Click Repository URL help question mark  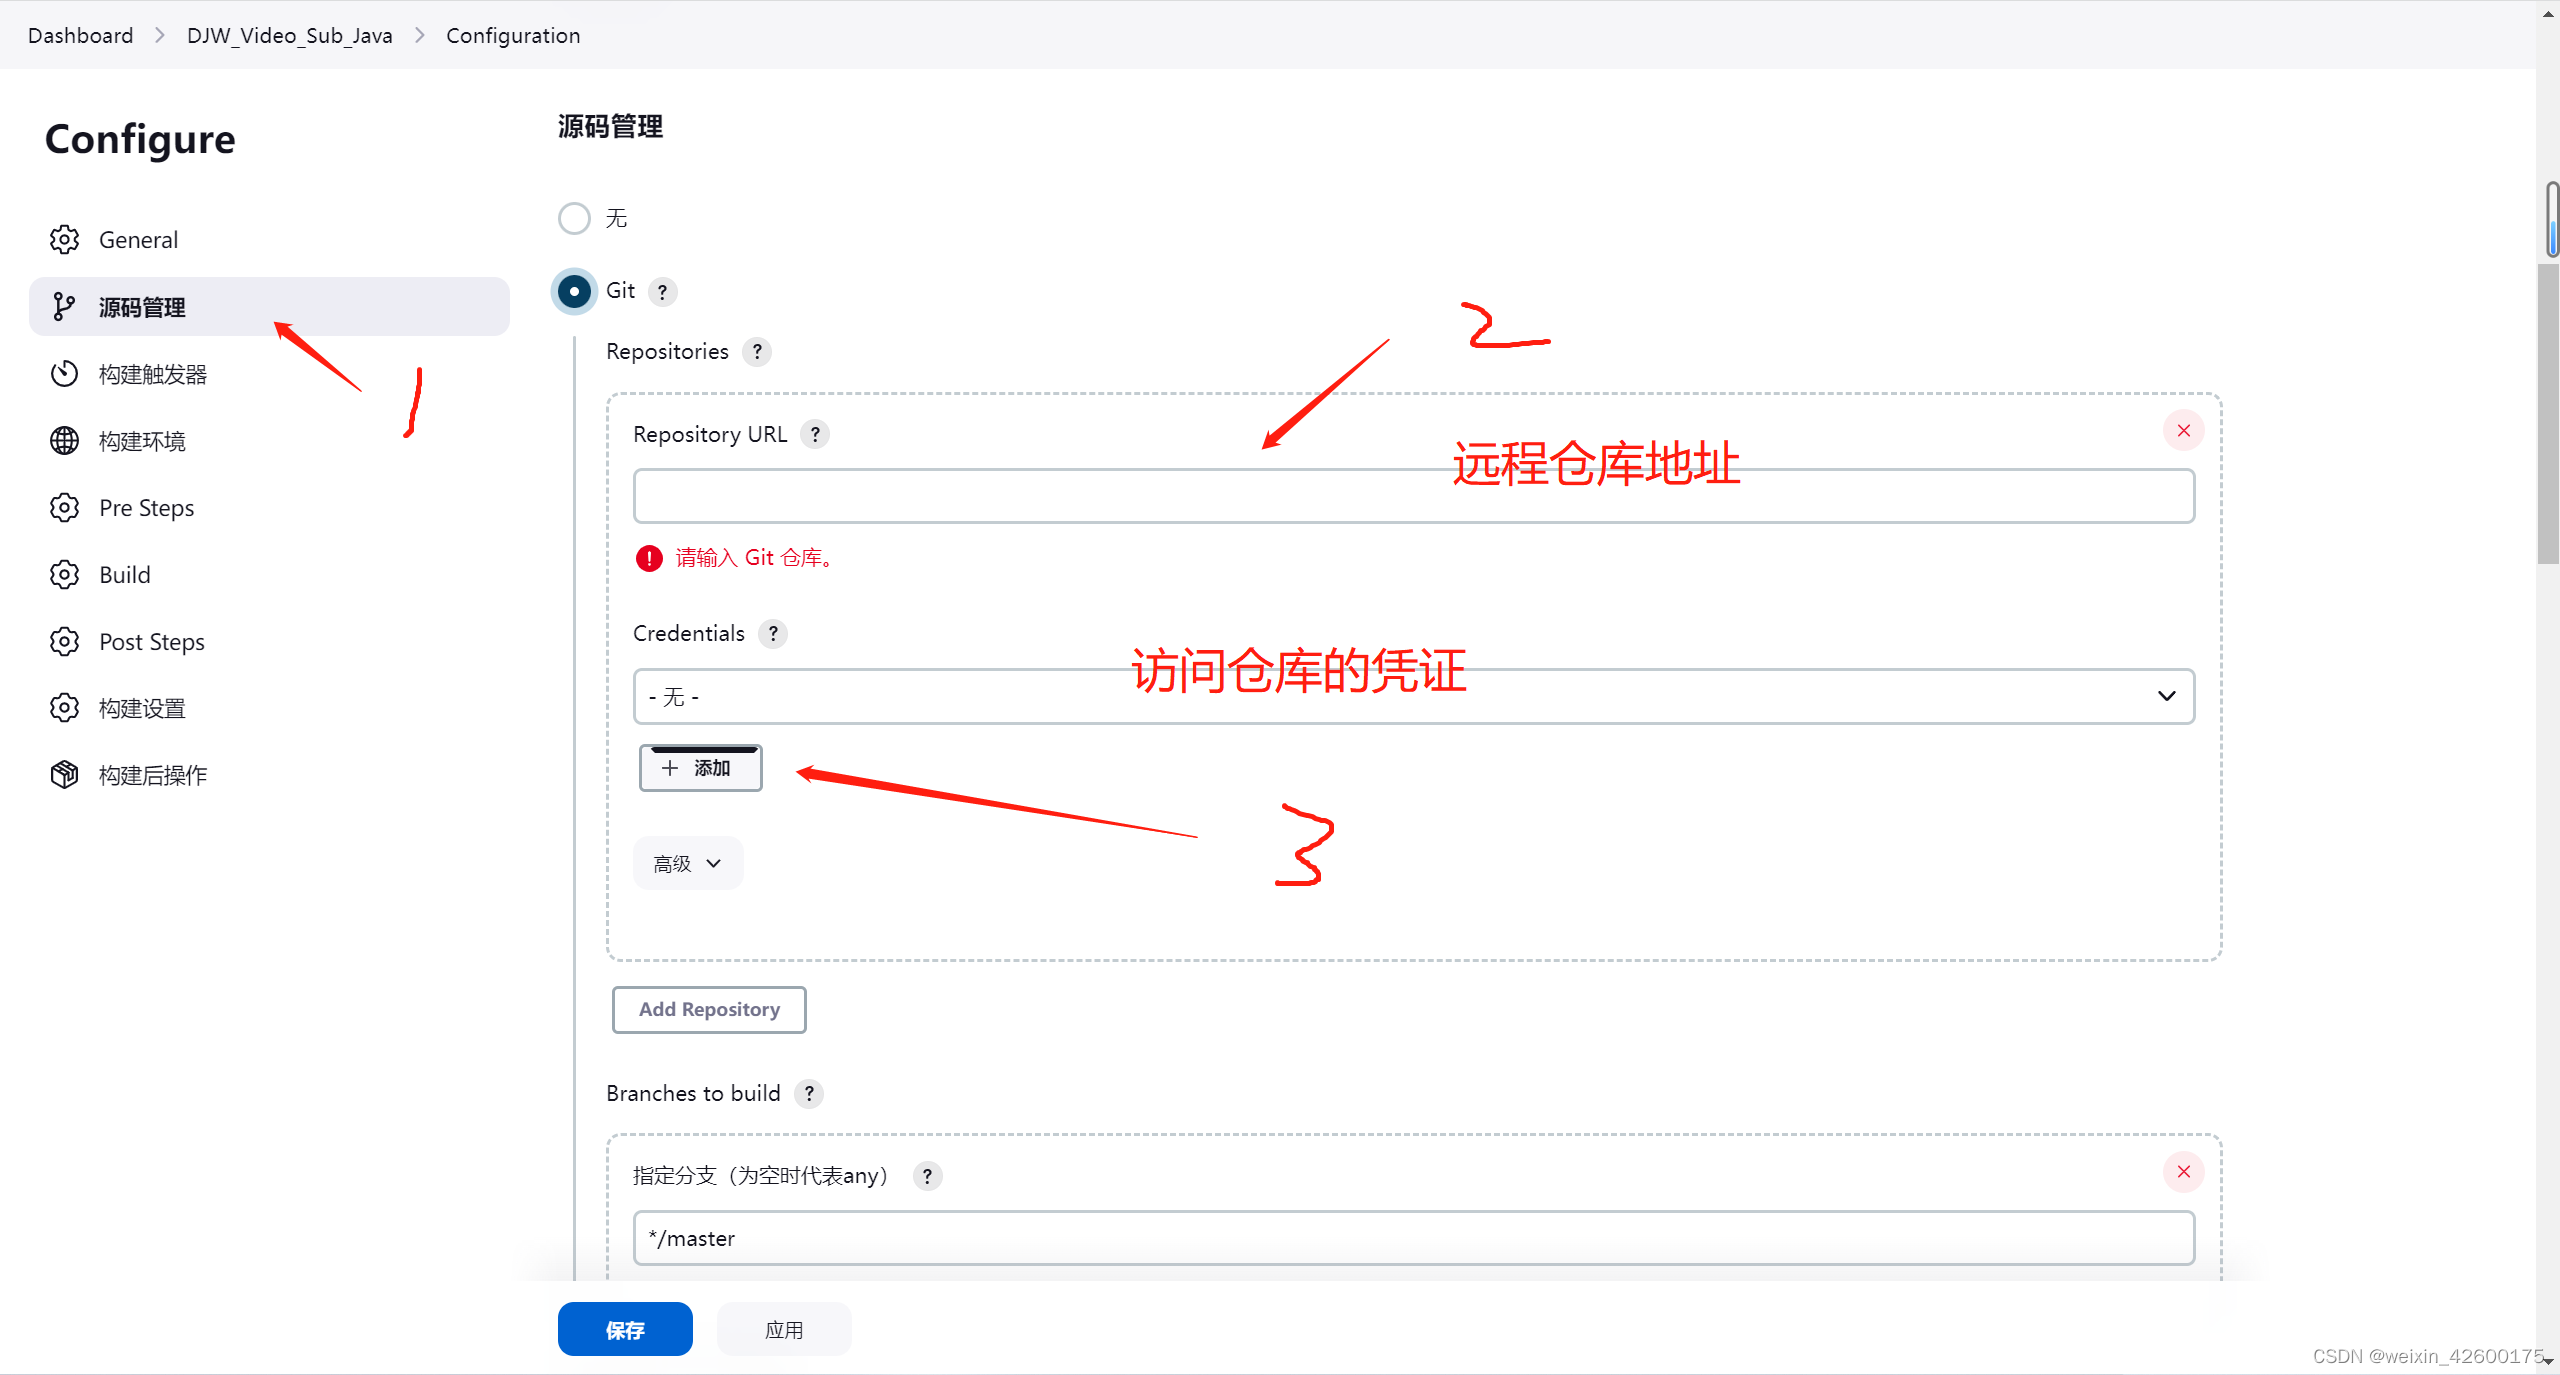coord(815,435)
